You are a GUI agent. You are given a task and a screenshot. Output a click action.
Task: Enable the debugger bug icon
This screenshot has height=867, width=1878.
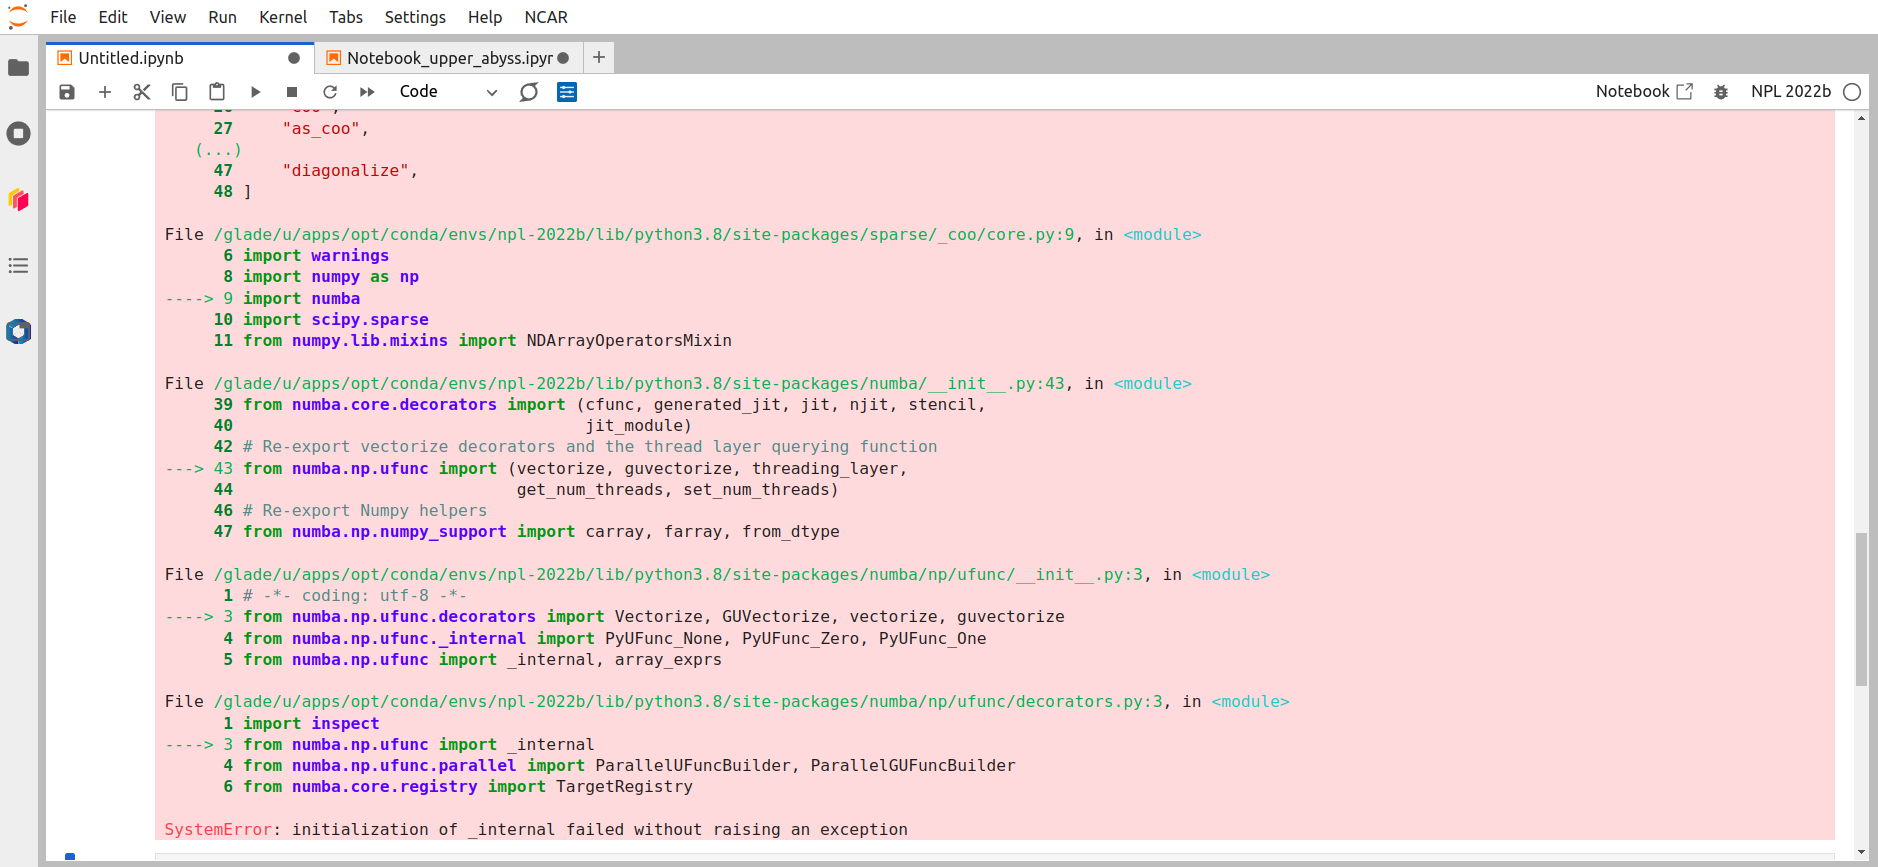pos(1721,92)
